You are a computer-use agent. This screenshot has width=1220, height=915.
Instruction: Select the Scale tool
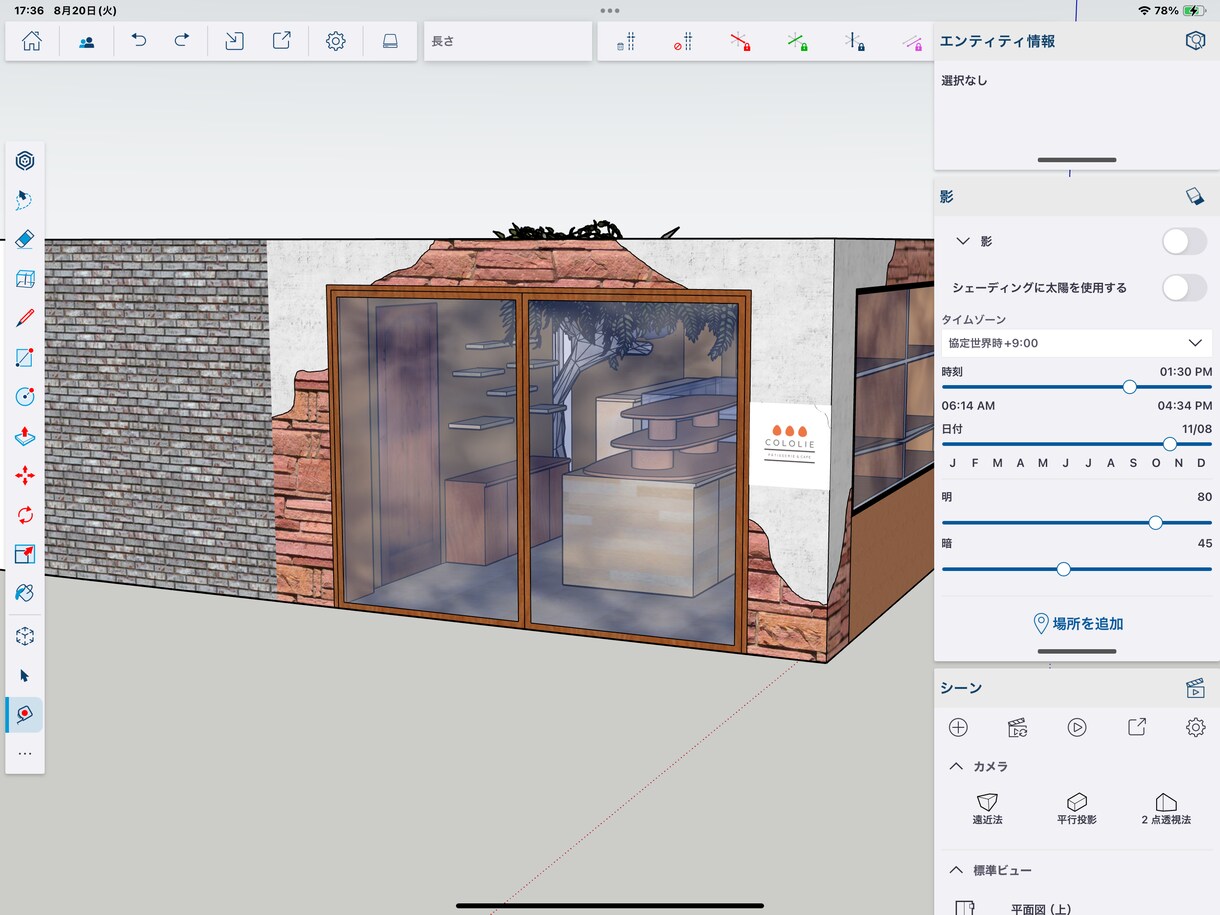pyautogui.click(x=25, y=554)
